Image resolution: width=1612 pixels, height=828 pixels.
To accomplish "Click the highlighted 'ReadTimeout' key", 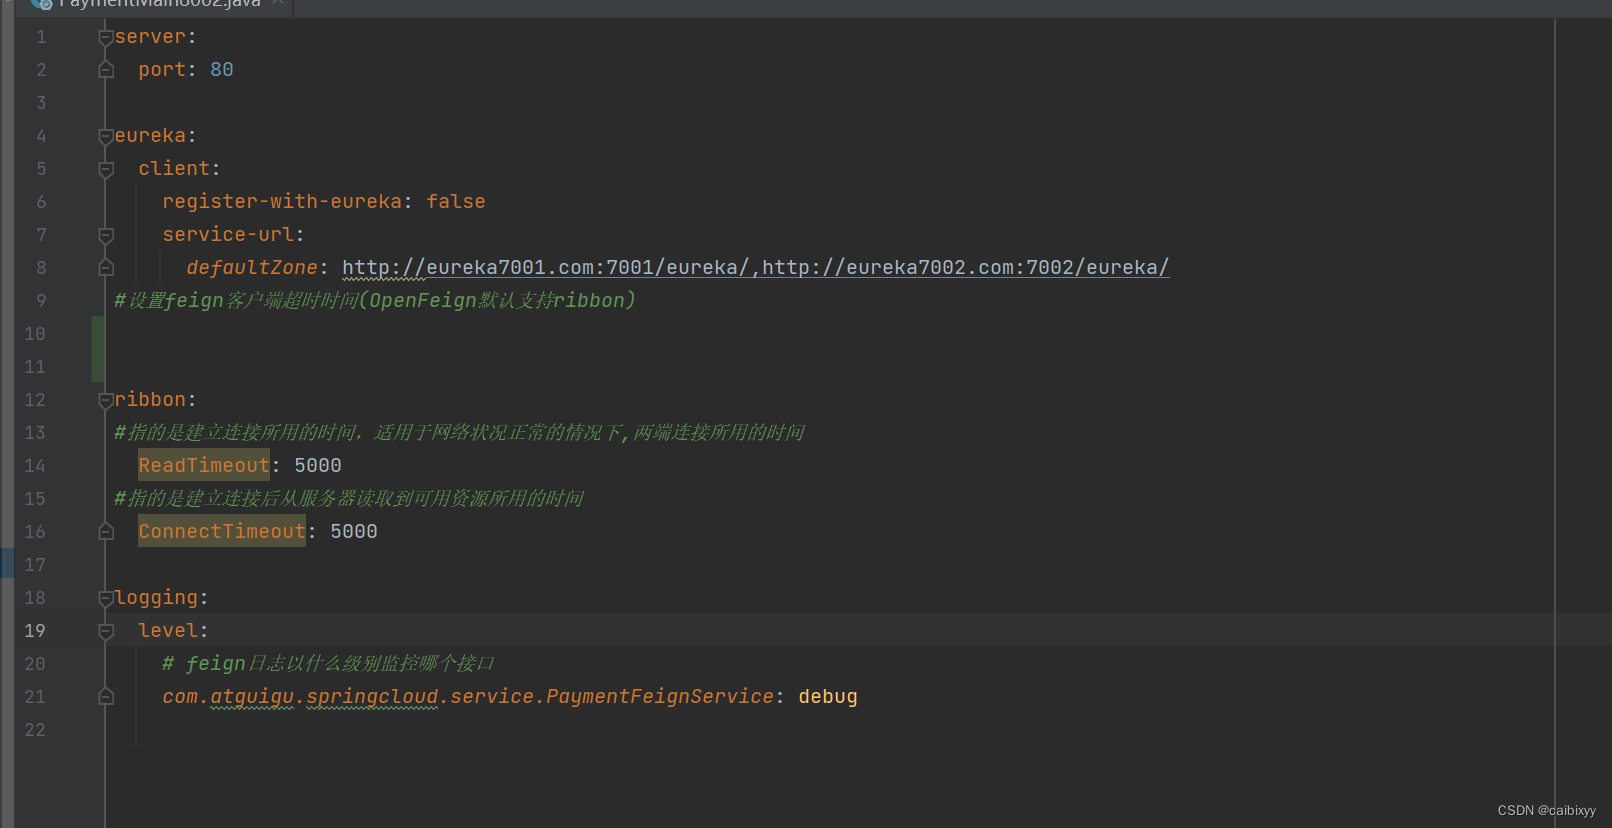I will click(x=204, y=466).
